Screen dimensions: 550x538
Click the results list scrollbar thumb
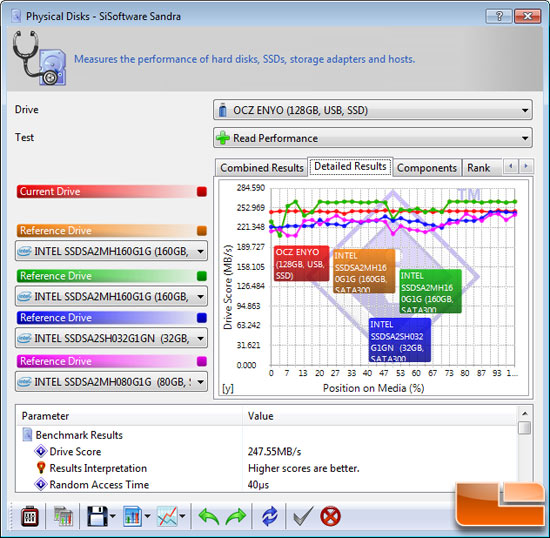(x=524, y=428)
